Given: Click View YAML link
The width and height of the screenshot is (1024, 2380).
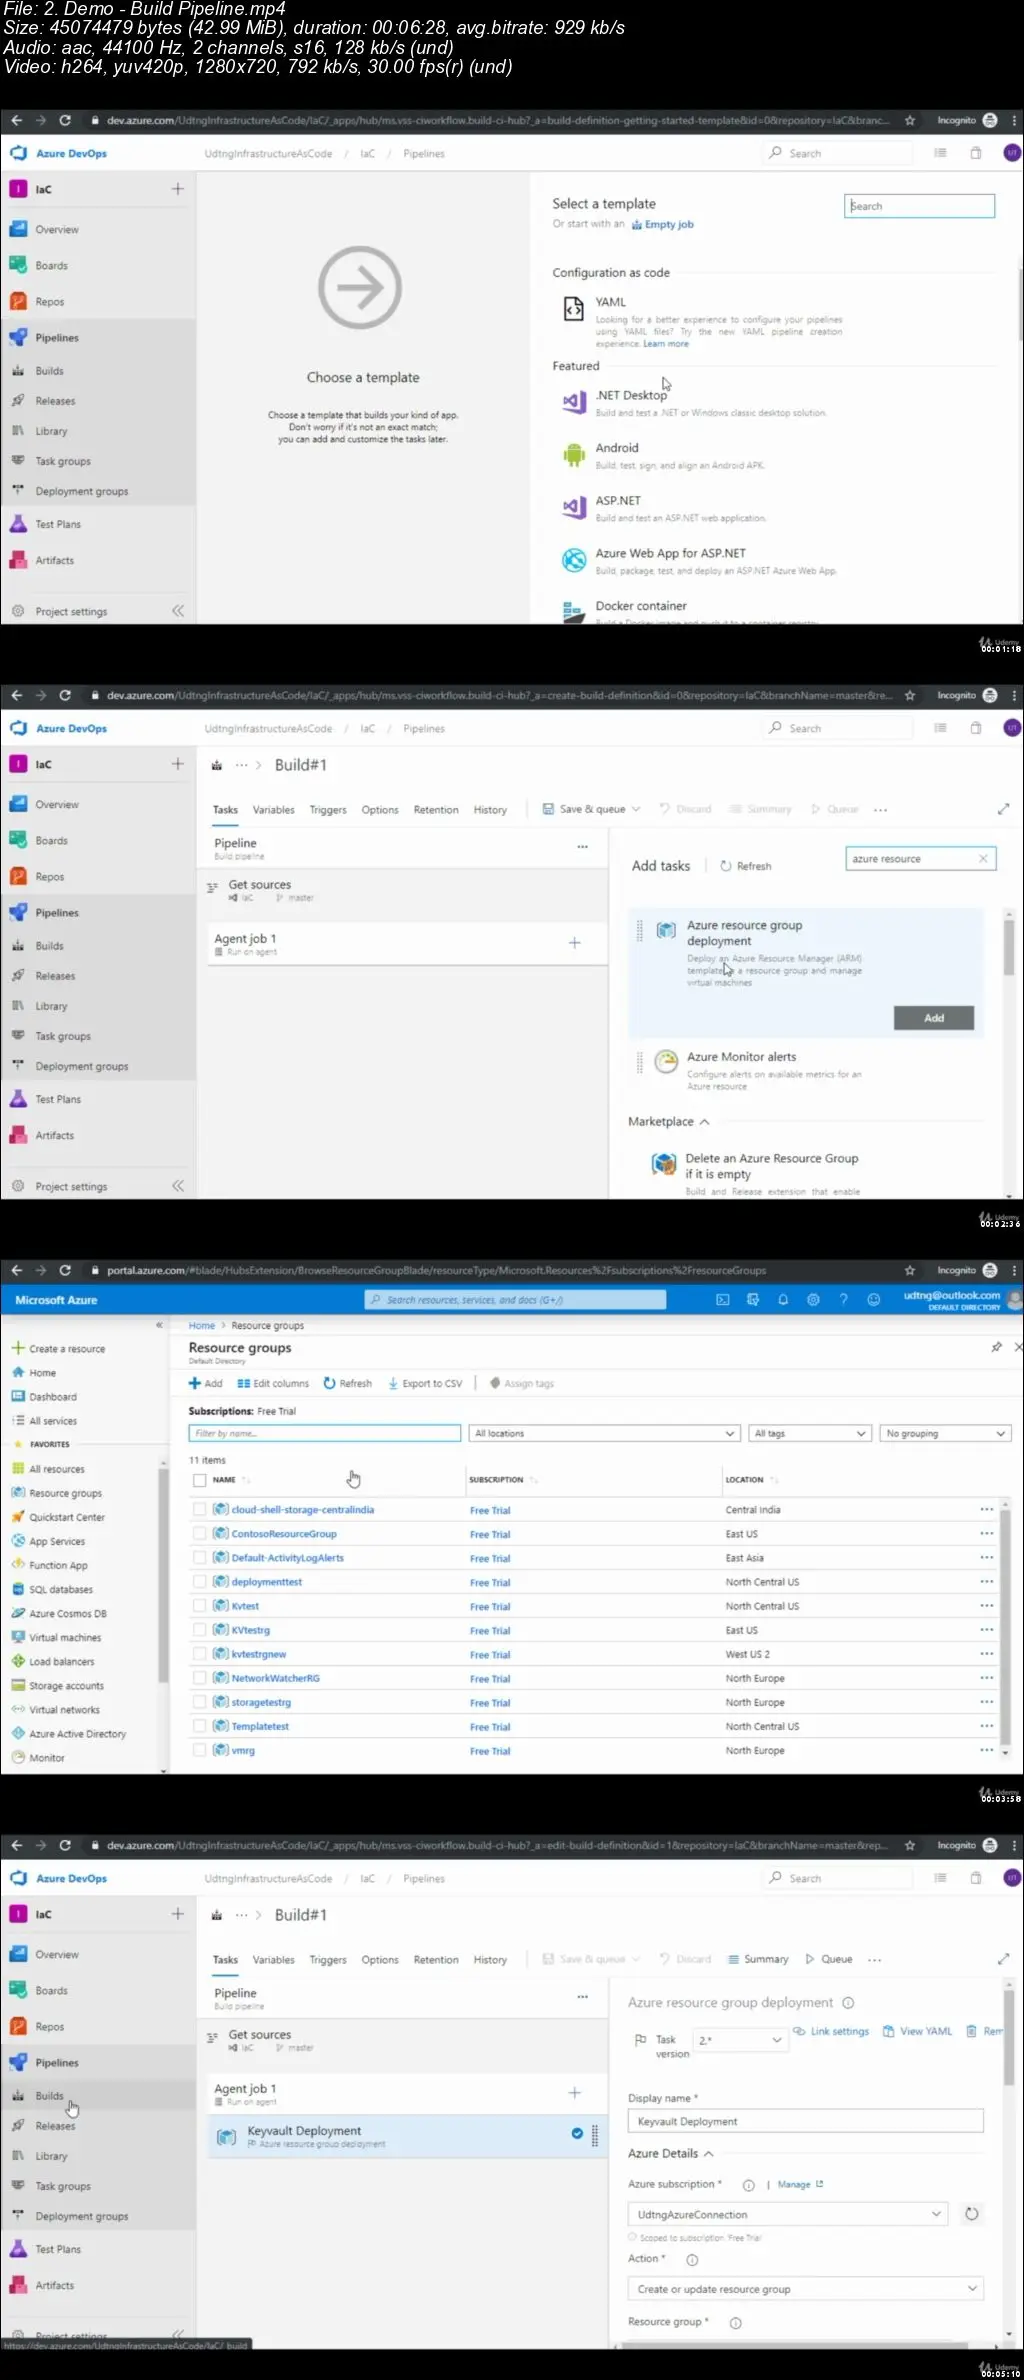Looking at the screenshot, I should coord(917,2031).
